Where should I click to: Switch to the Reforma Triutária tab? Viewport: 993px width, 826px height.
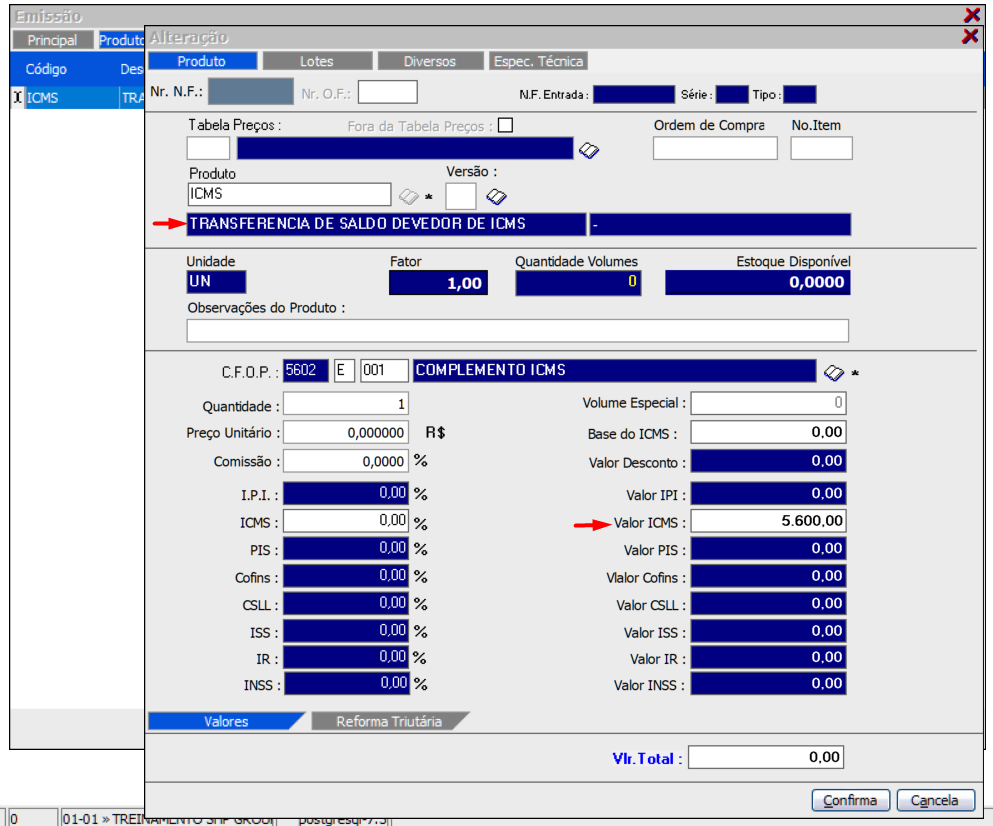(388, 721)
